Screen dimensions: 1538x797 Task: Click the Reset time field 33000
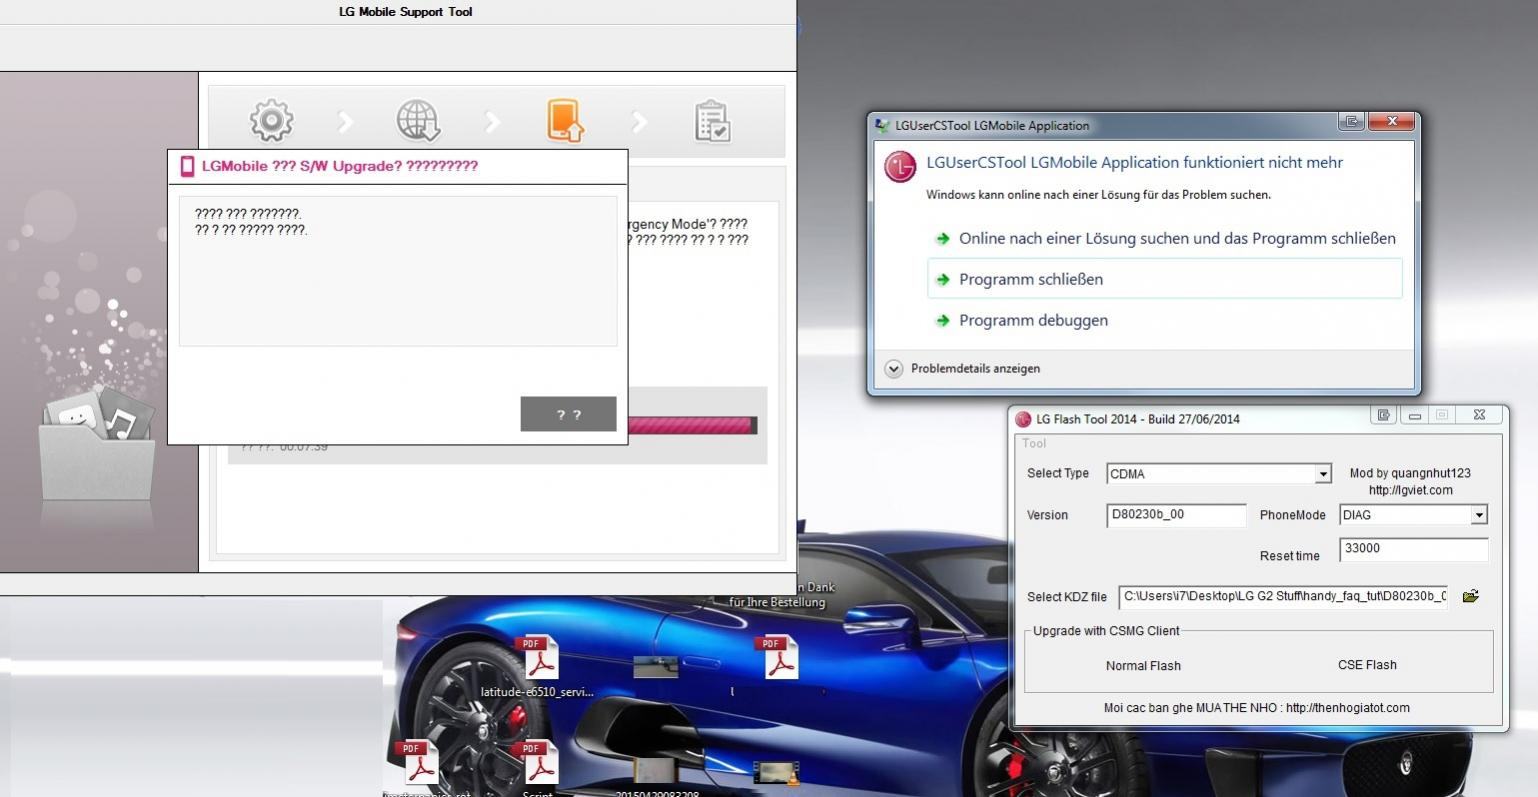[1414, 549]
